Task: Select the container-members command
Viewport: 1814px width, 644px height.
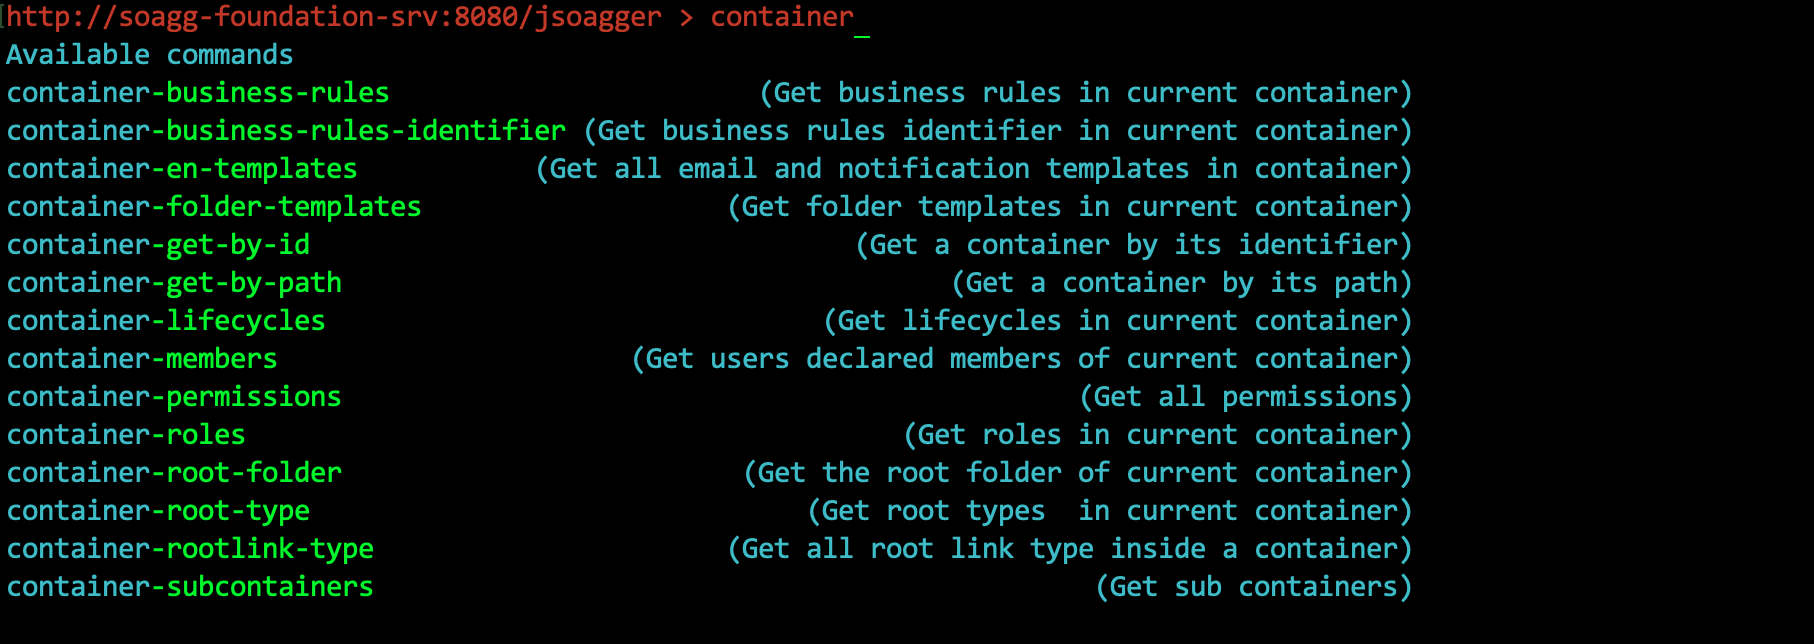Action: pyautogui.click(x=142, y=359)
